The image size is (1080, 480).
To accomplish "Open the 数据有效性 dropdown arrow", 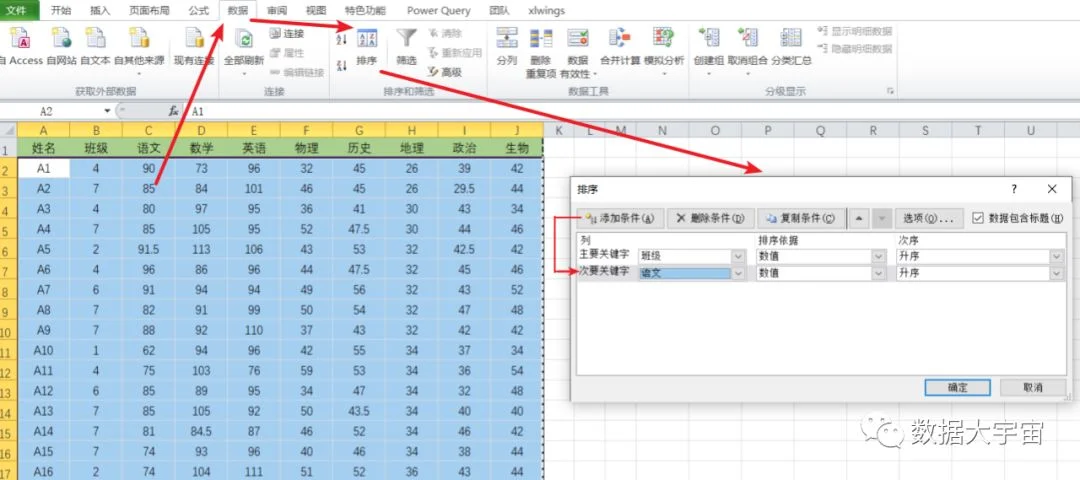I will pyautogui.click(x=594, y=74).
